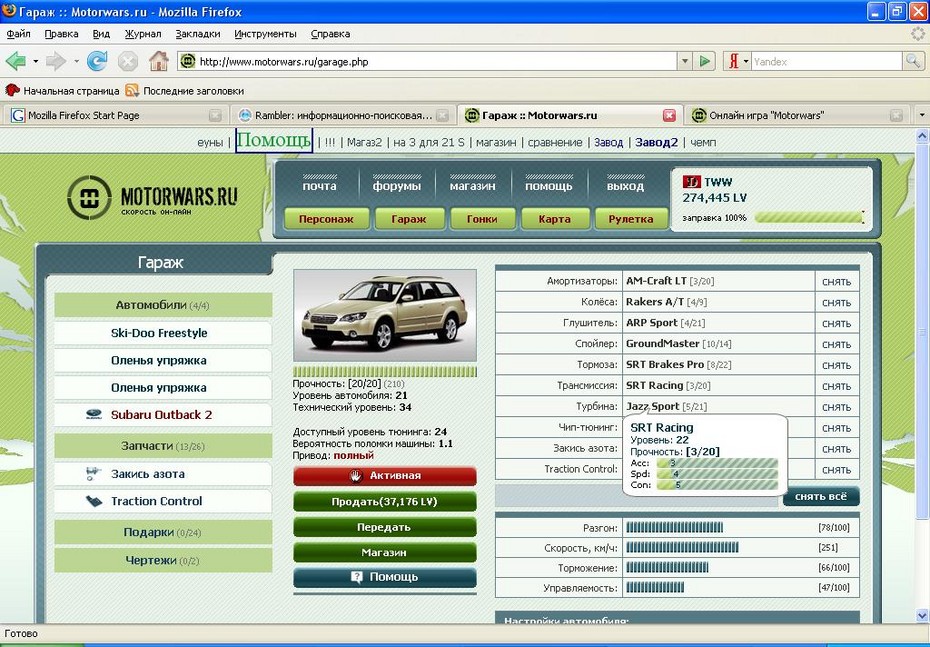Viewport: 930px width, 647px height.
Task: Open the Правка menu
Action: [x=61, y=34]
